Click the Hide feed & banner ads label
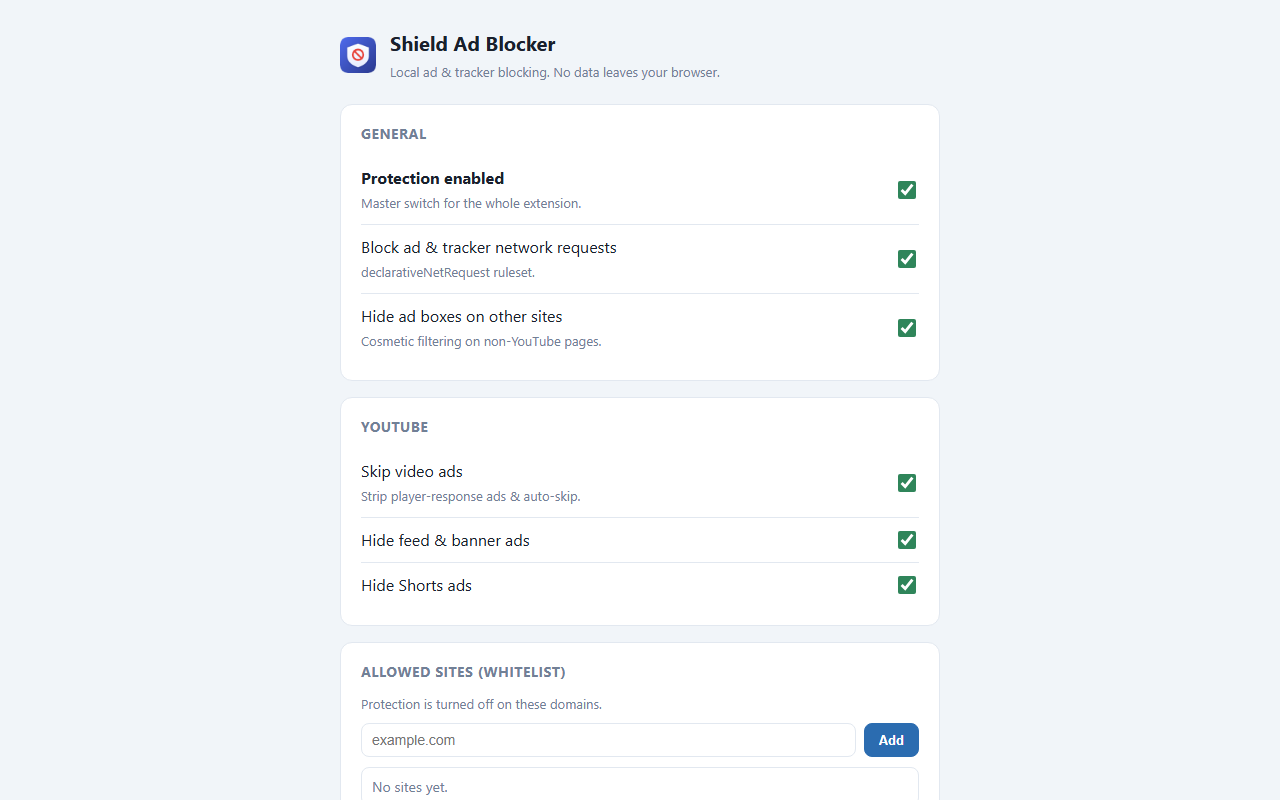 coord(445,540)
